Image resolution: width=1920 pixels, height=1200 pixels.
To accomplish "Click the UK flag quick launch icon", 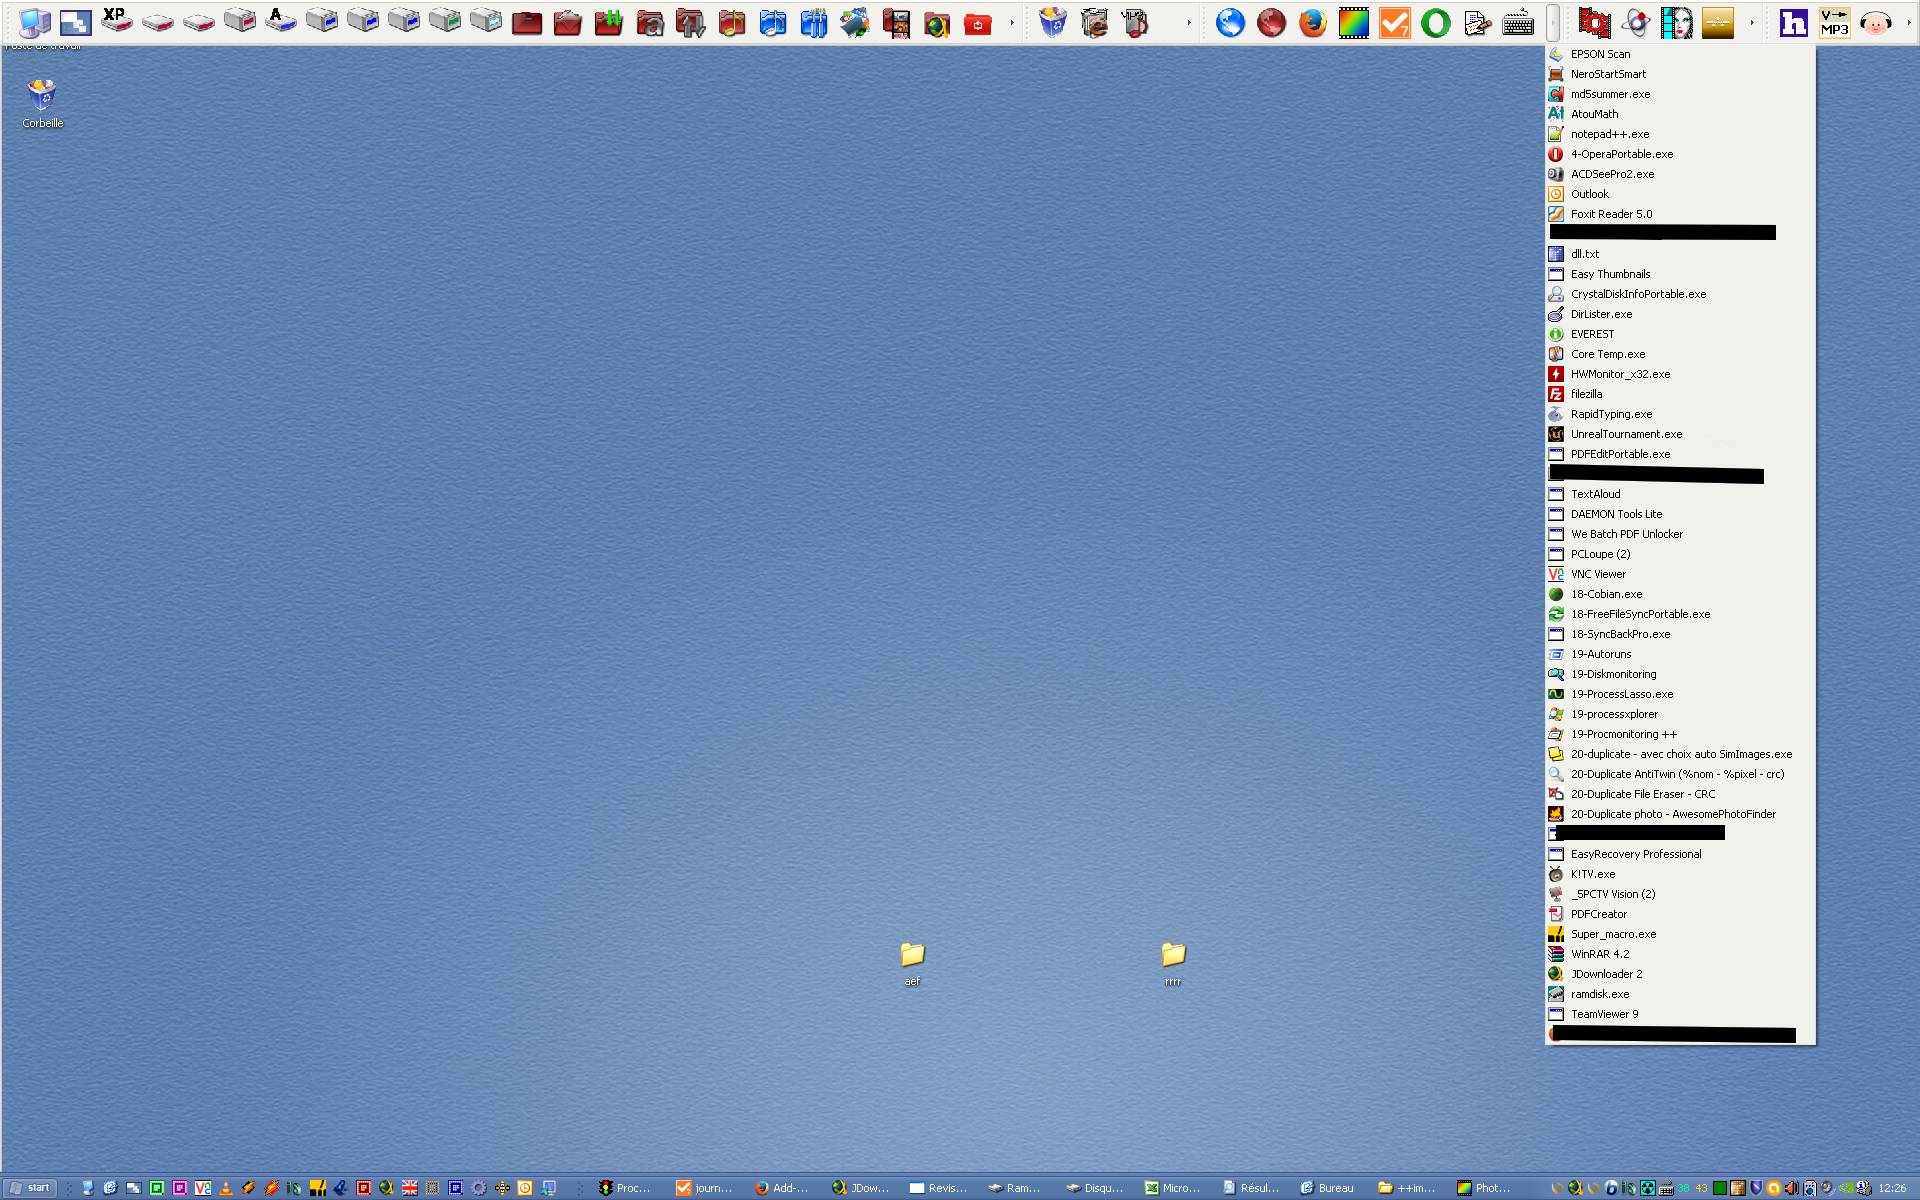I will [x=409, y=1188].
